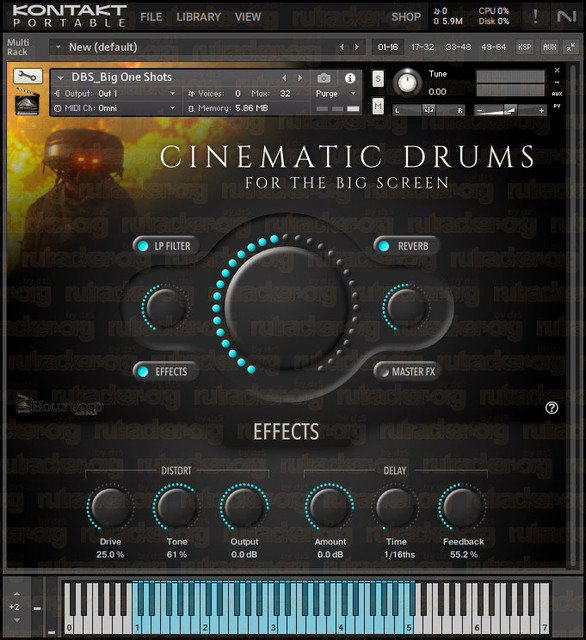Open the SHOP link
The image size is (586, 640).
point(406,17)
